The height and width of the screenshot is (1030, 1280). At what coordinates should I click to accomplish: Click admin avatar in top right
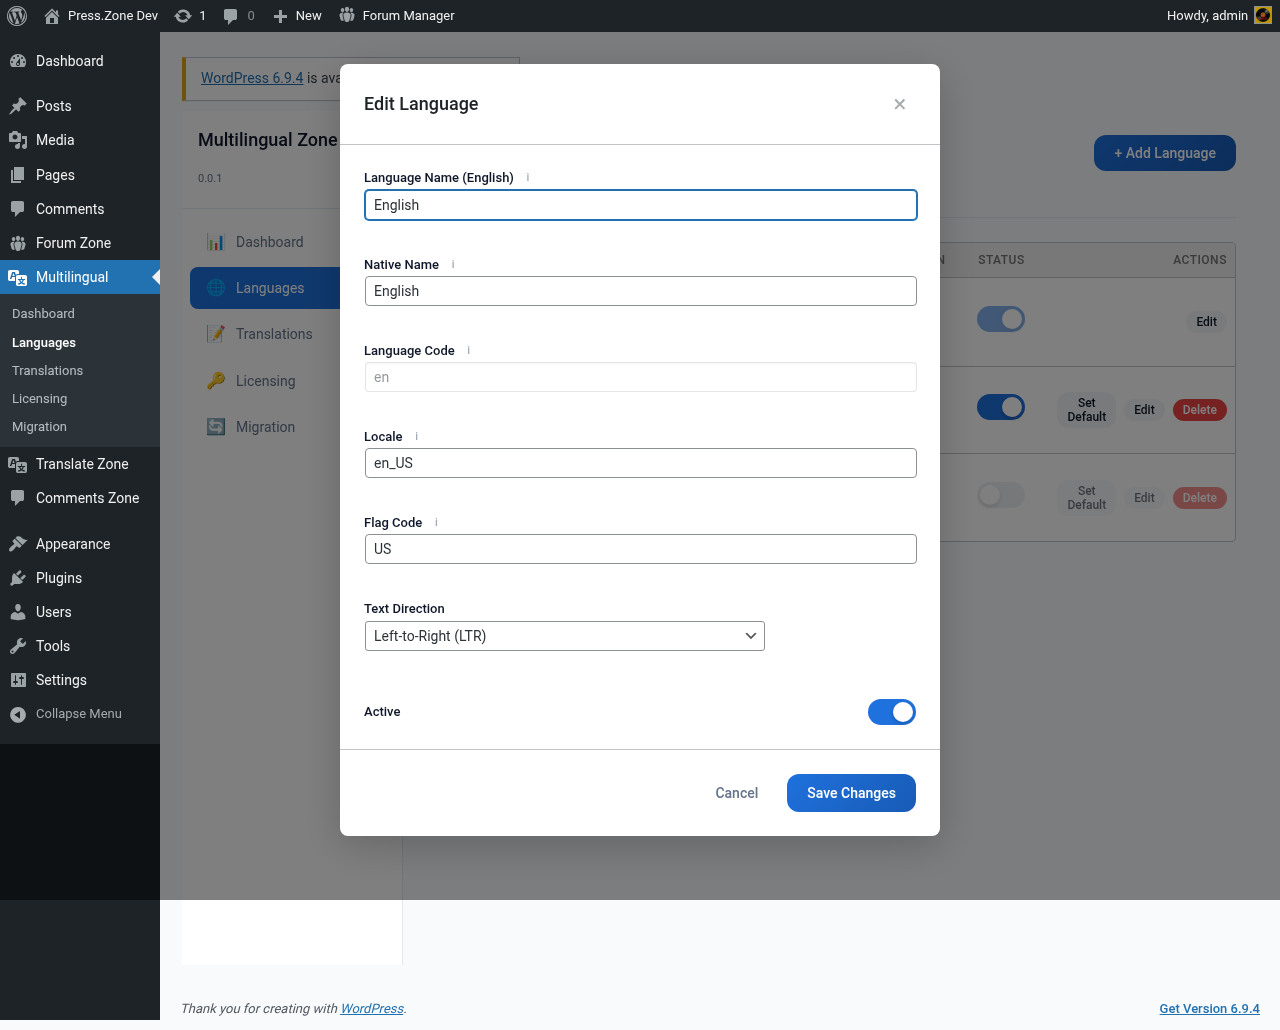[x=1263, y=15]
